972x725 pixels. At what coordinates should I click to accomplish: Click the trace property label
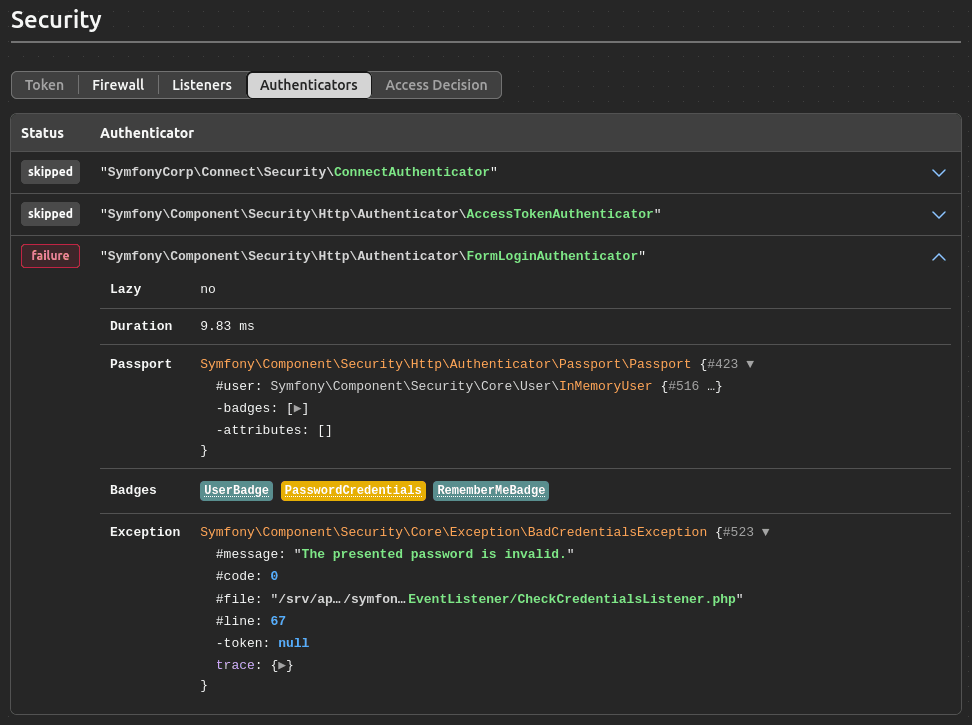(x=235, y=665)
